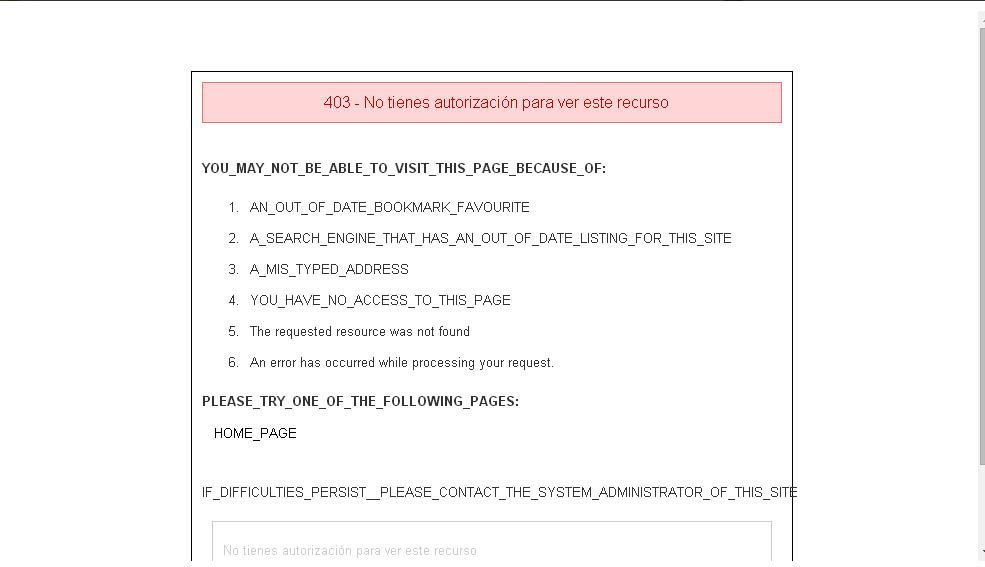
Task: Select the YOU_MAY_NOT_BE_ABLE_TO_VISIT_THIS_PAGE heading
Action: tap(404, 168)
